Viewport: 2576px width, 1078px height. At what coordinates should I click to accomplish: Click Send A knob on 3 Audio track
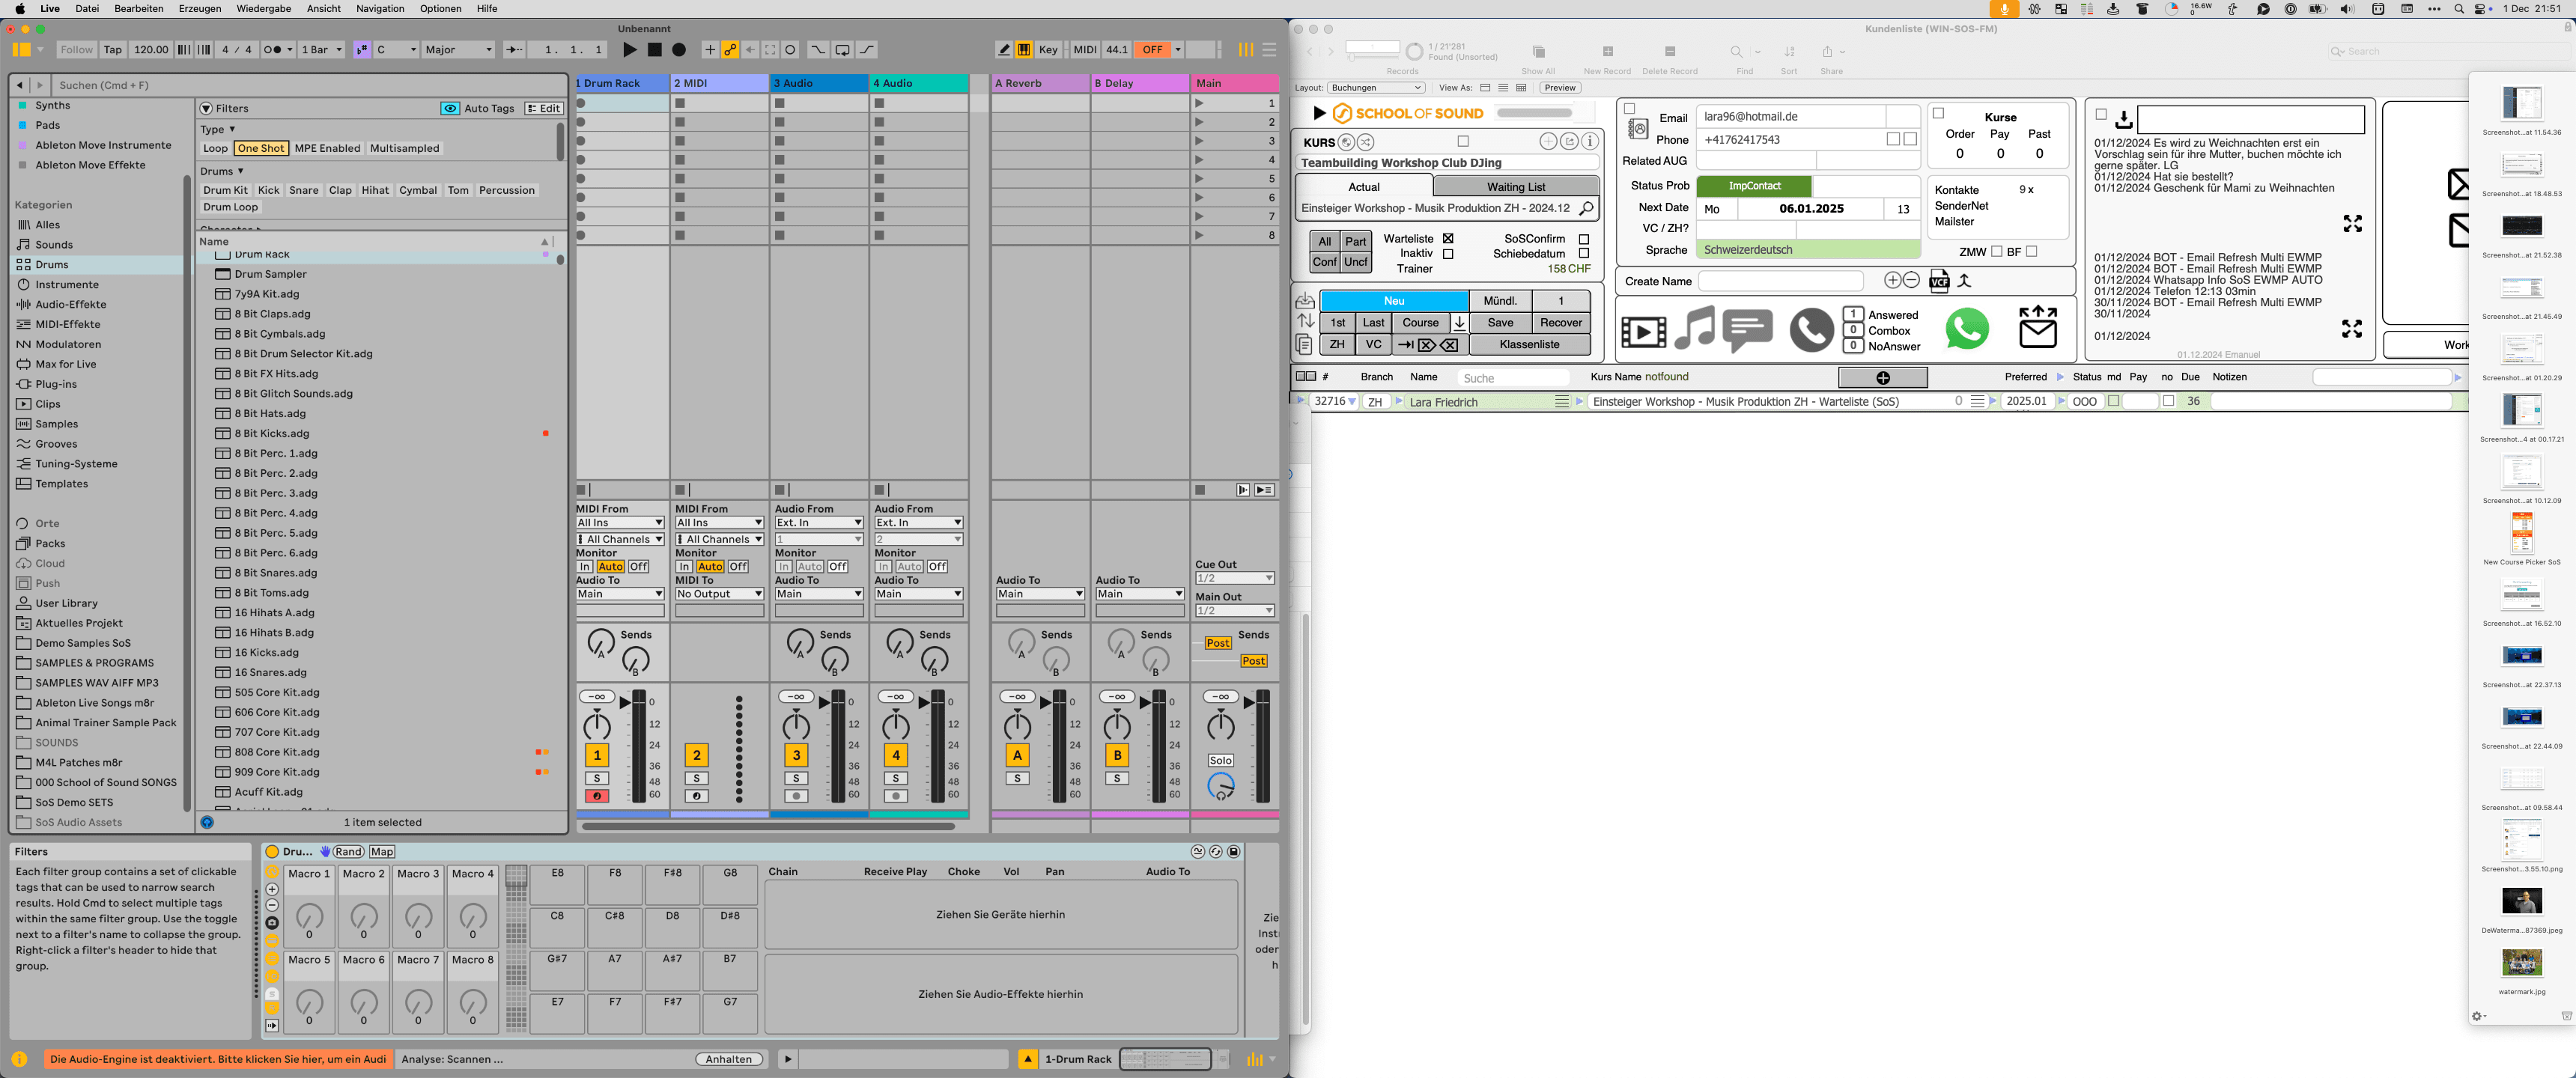(x=800, y=642)
